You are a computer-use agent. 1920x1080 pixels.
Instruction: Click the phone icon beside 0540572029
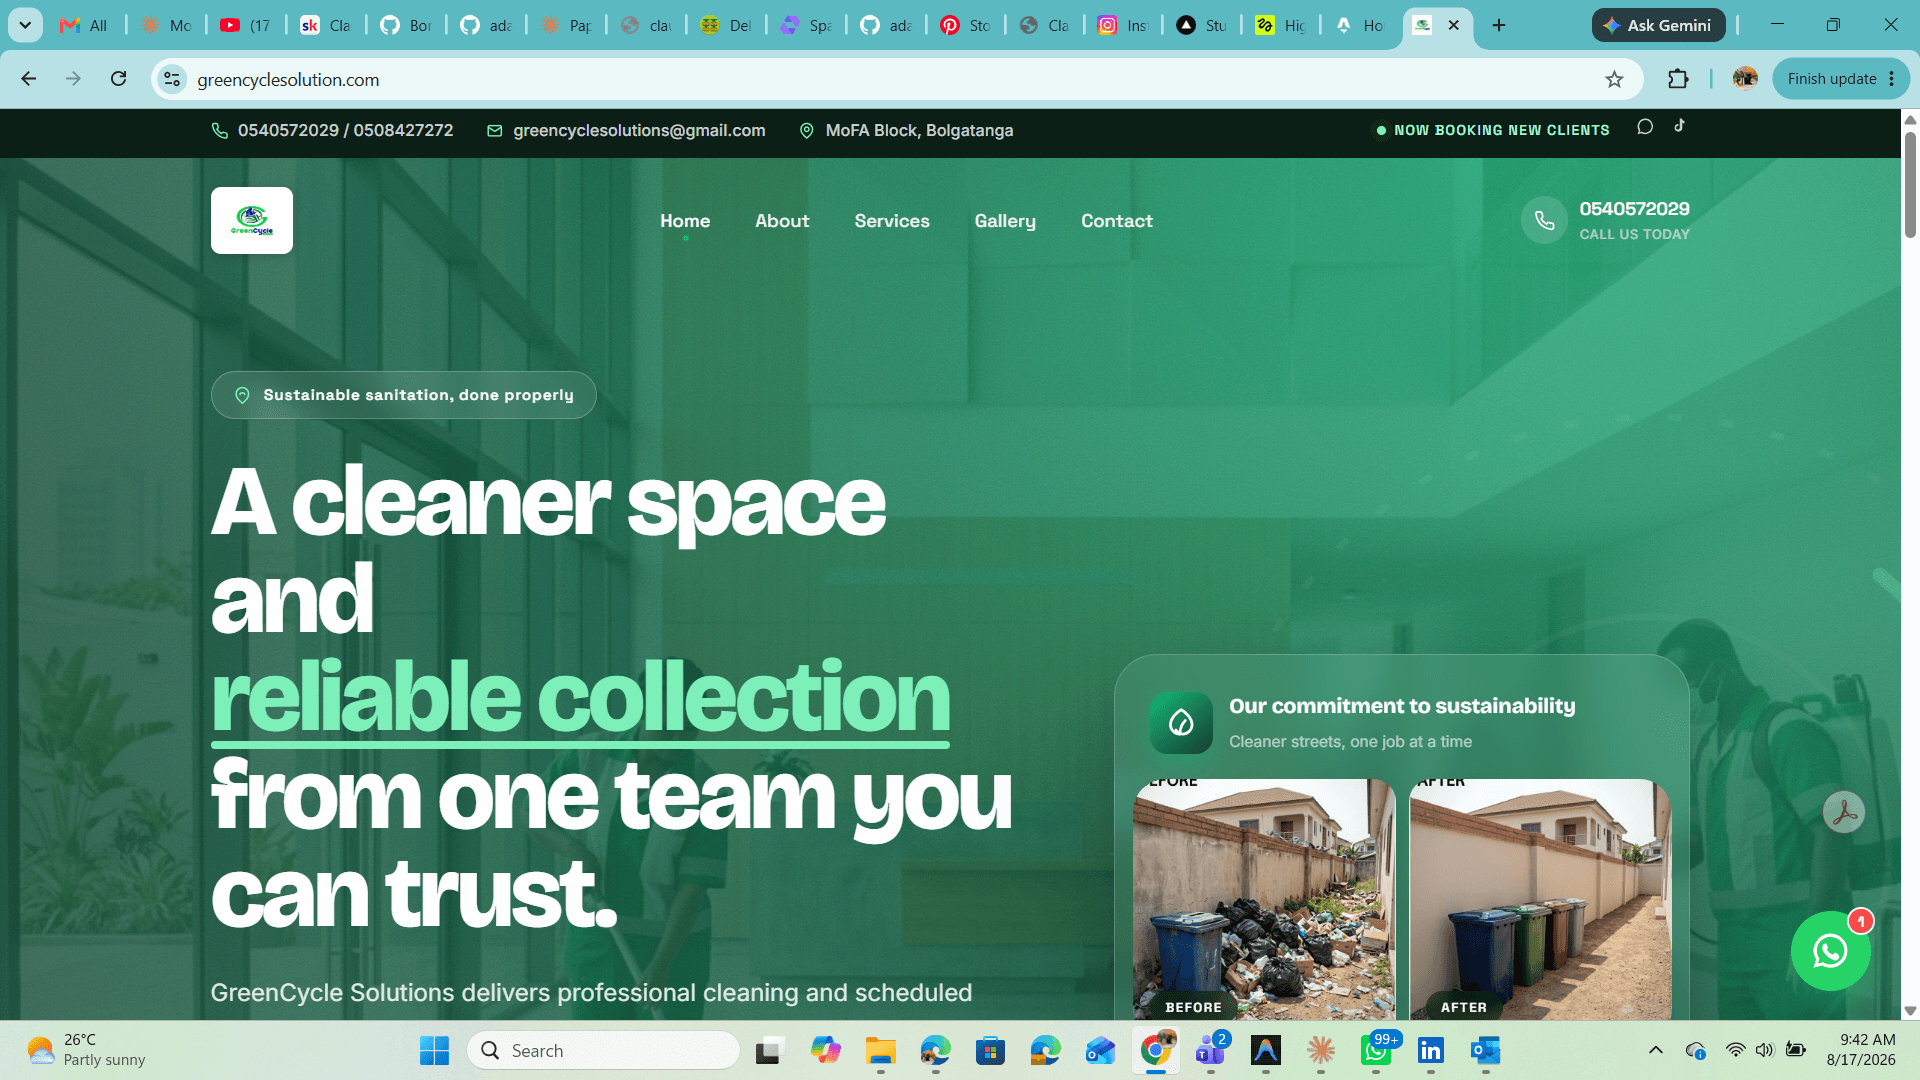(x=1544, y=220)
